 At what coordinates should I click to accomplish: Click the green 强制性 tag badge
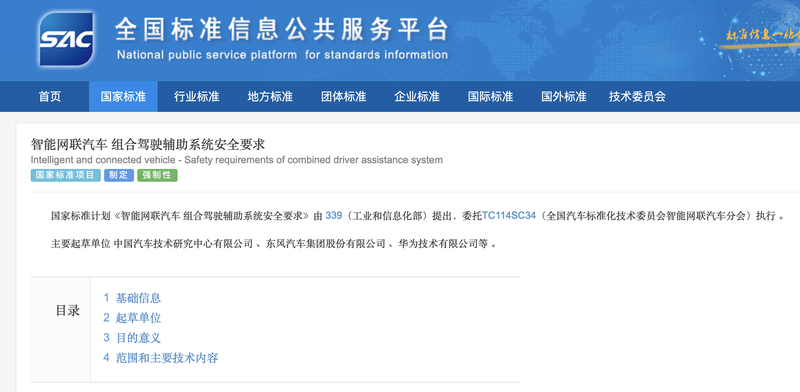pos(157,176)
